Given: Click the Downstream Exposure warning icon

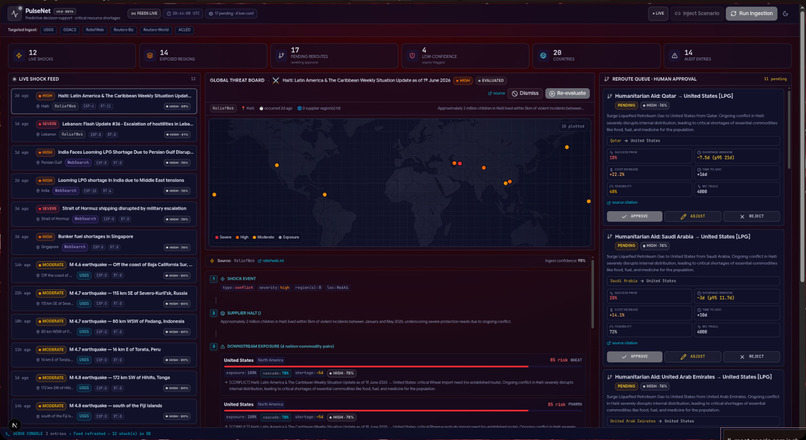Looking at the screenshot, I should pyautogui.click(x=223, y=346).
